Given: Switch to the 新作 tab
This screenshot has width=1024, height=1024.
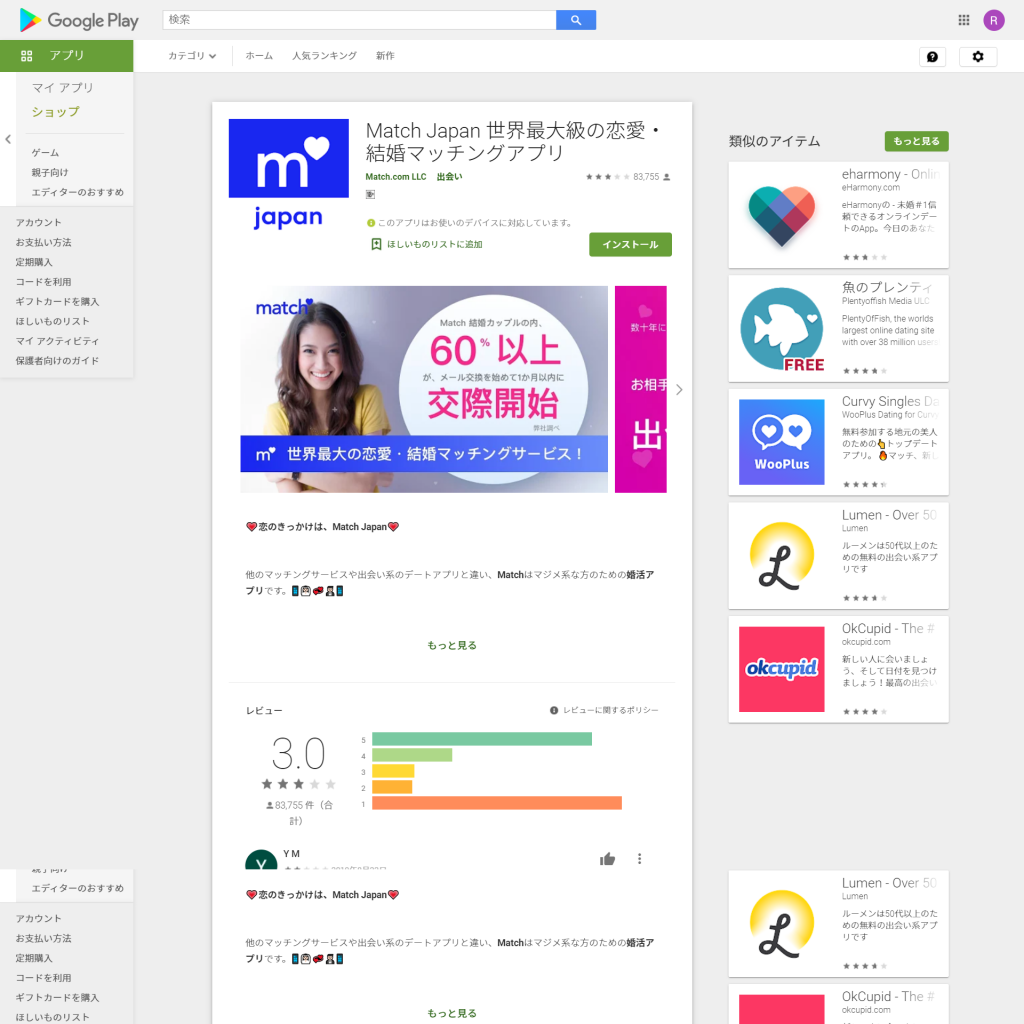Looking at the screenshot, I should [385, 56].
